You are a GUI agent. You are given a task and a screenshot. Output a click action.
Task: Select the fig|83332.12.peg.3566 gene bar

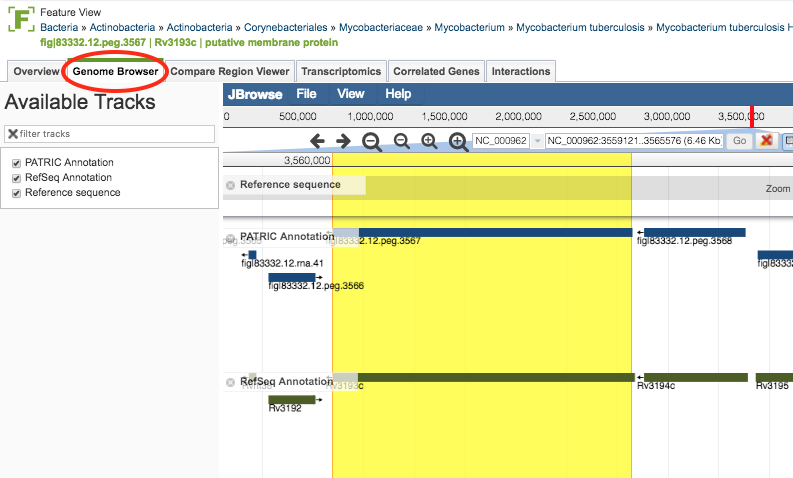pyautogui.click(x=292, y=277)
